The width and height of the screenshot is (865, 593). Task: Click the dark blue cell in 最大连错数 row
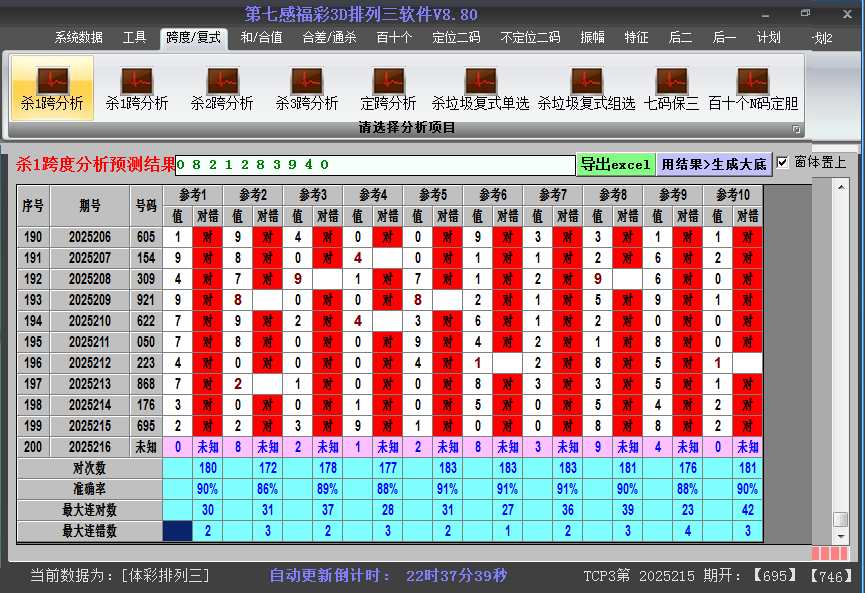click(178, 531)
